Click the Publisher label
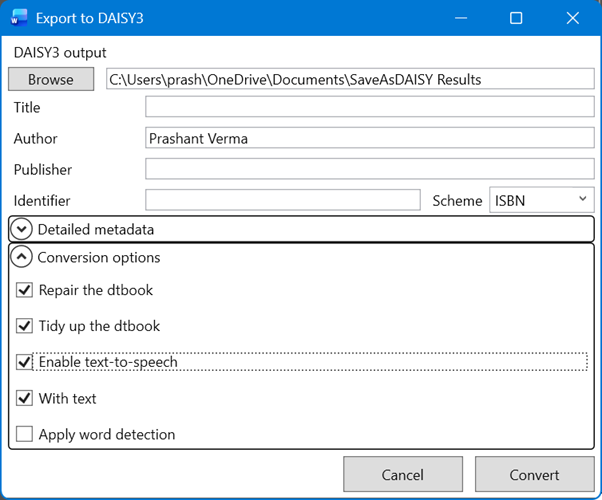This screenshot has width=602, height=500. tap(43, 169)
